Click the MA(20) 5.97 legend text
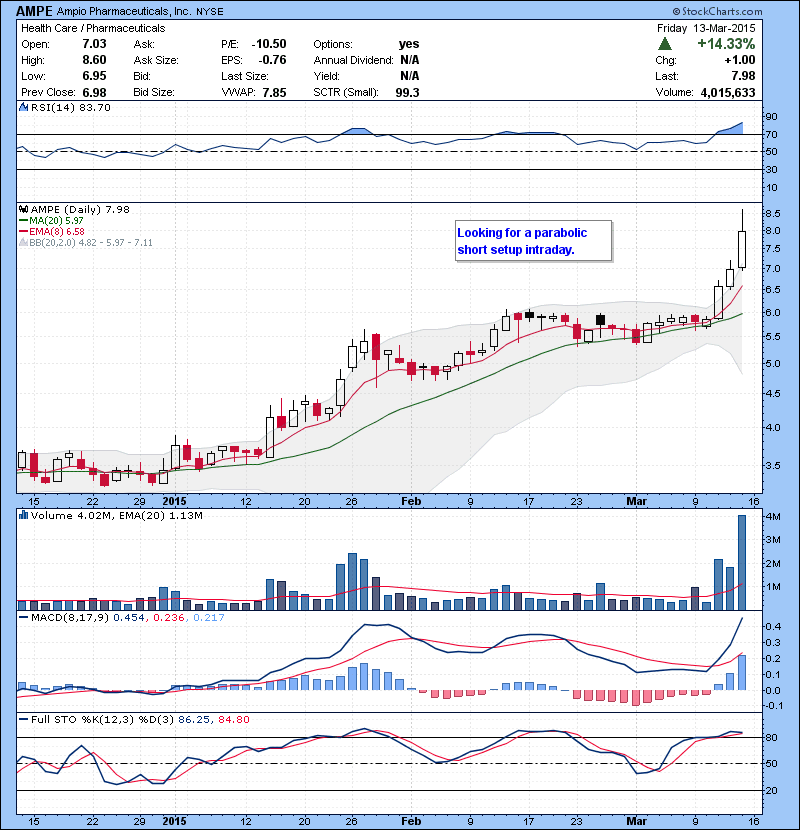800x830 pixels. click(56, 220)
